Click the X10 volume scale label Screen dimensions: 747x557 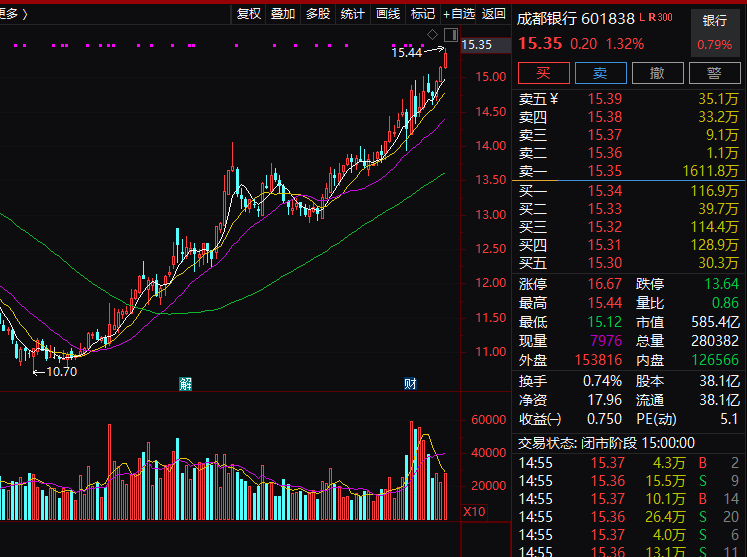tap(474, 512)
